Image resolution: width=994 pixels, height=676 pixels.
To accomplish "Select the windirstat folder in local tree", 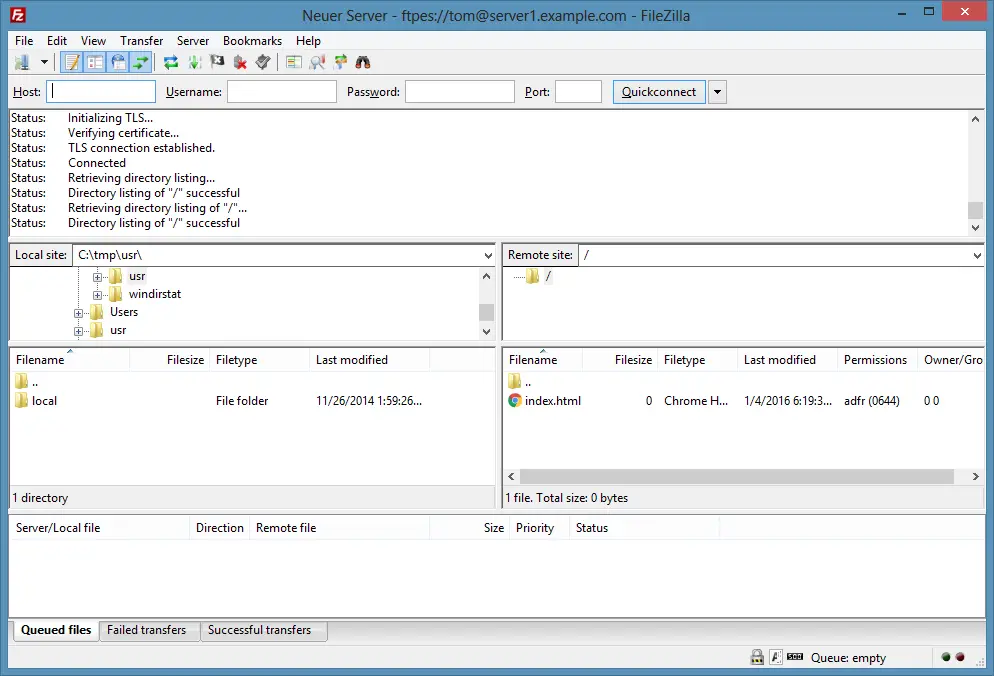I will (155, 294).
